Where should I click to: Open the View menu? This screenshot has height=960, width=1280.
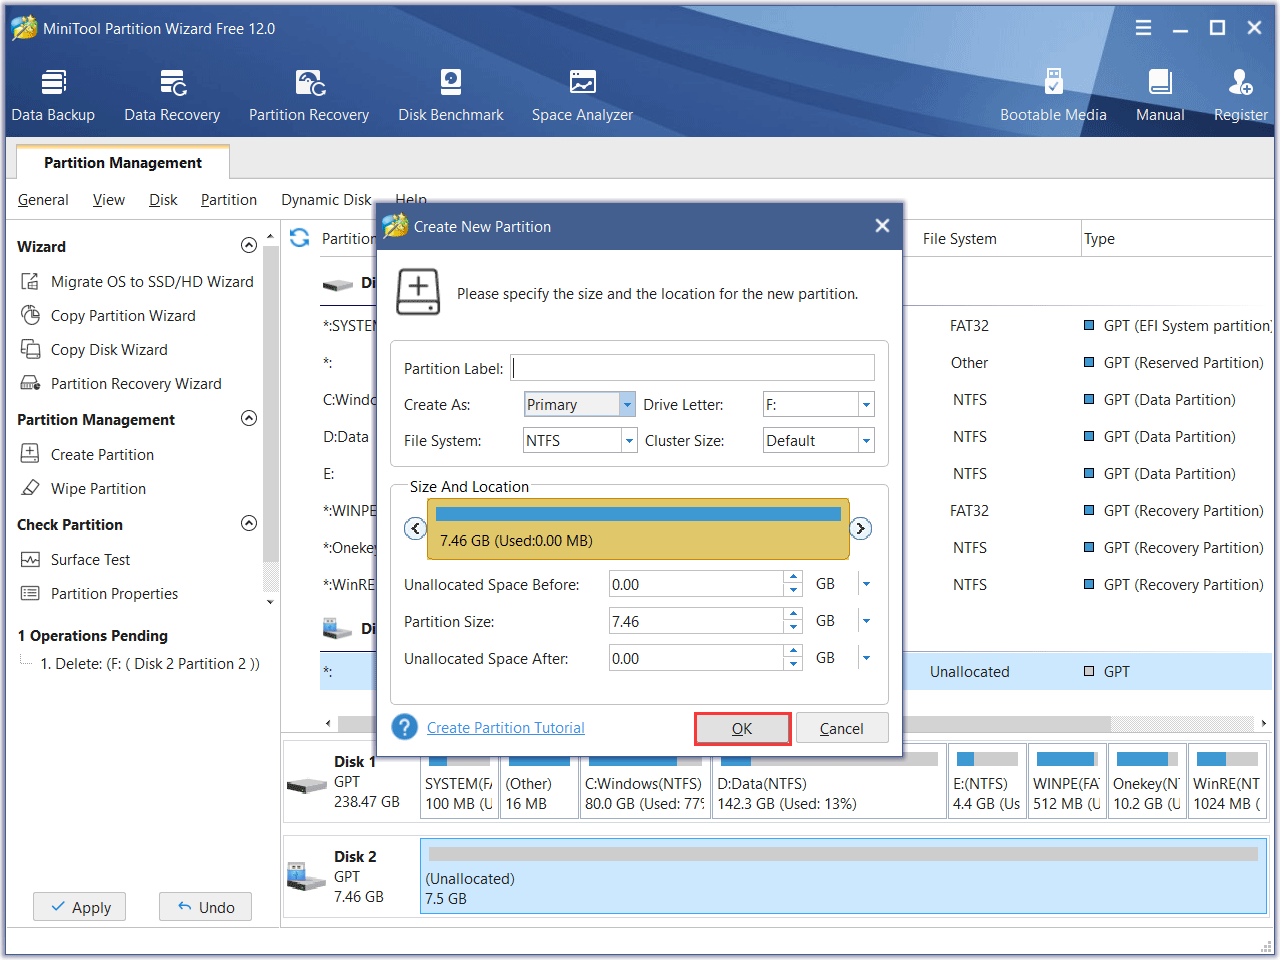point(109,200)
